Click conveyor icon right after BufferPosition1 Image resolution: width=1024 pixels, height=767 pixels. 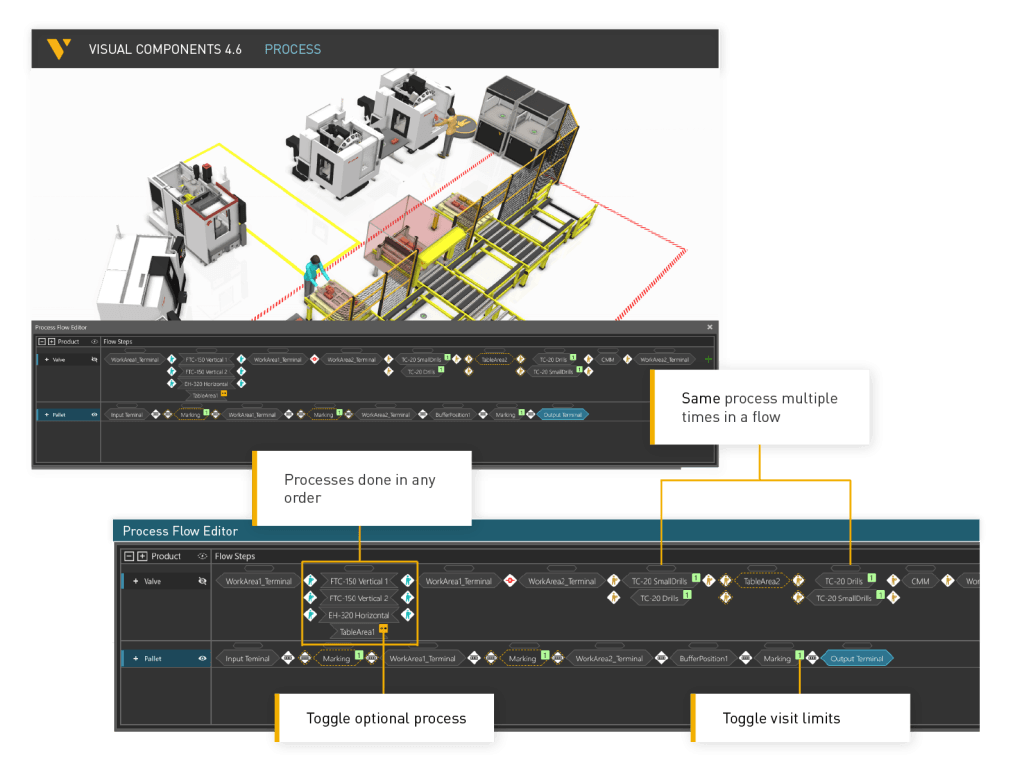745,659
